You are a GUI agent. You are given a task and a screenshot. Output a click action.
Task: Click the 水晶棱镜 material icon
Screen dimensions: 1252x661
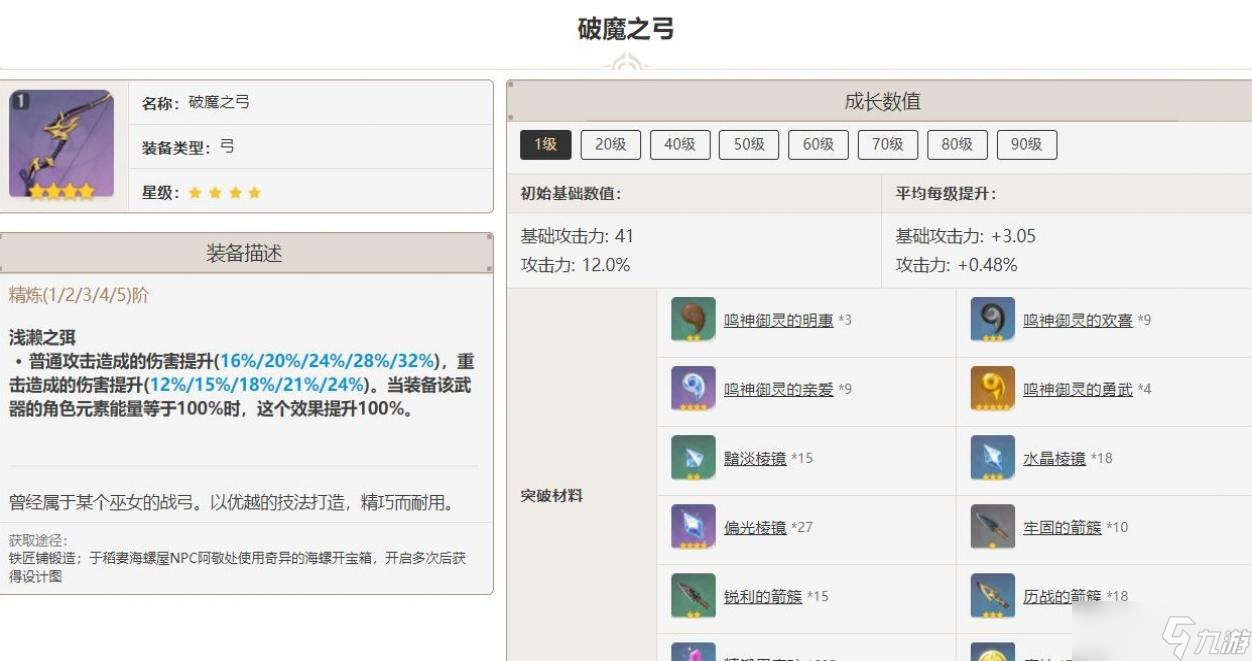pyautogui.click(x=993, y=458)
